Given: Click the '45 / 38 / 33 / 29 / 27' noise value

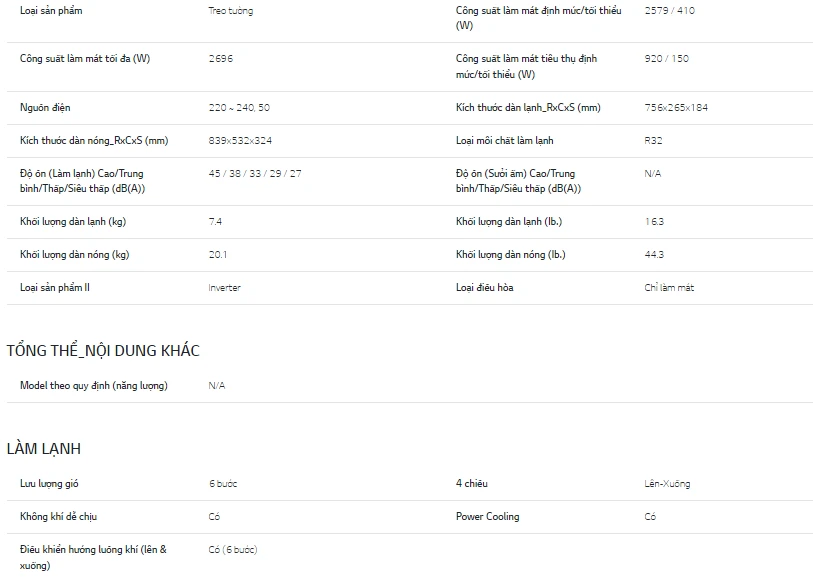Looking at the screenshot, I should click(255, 174).
